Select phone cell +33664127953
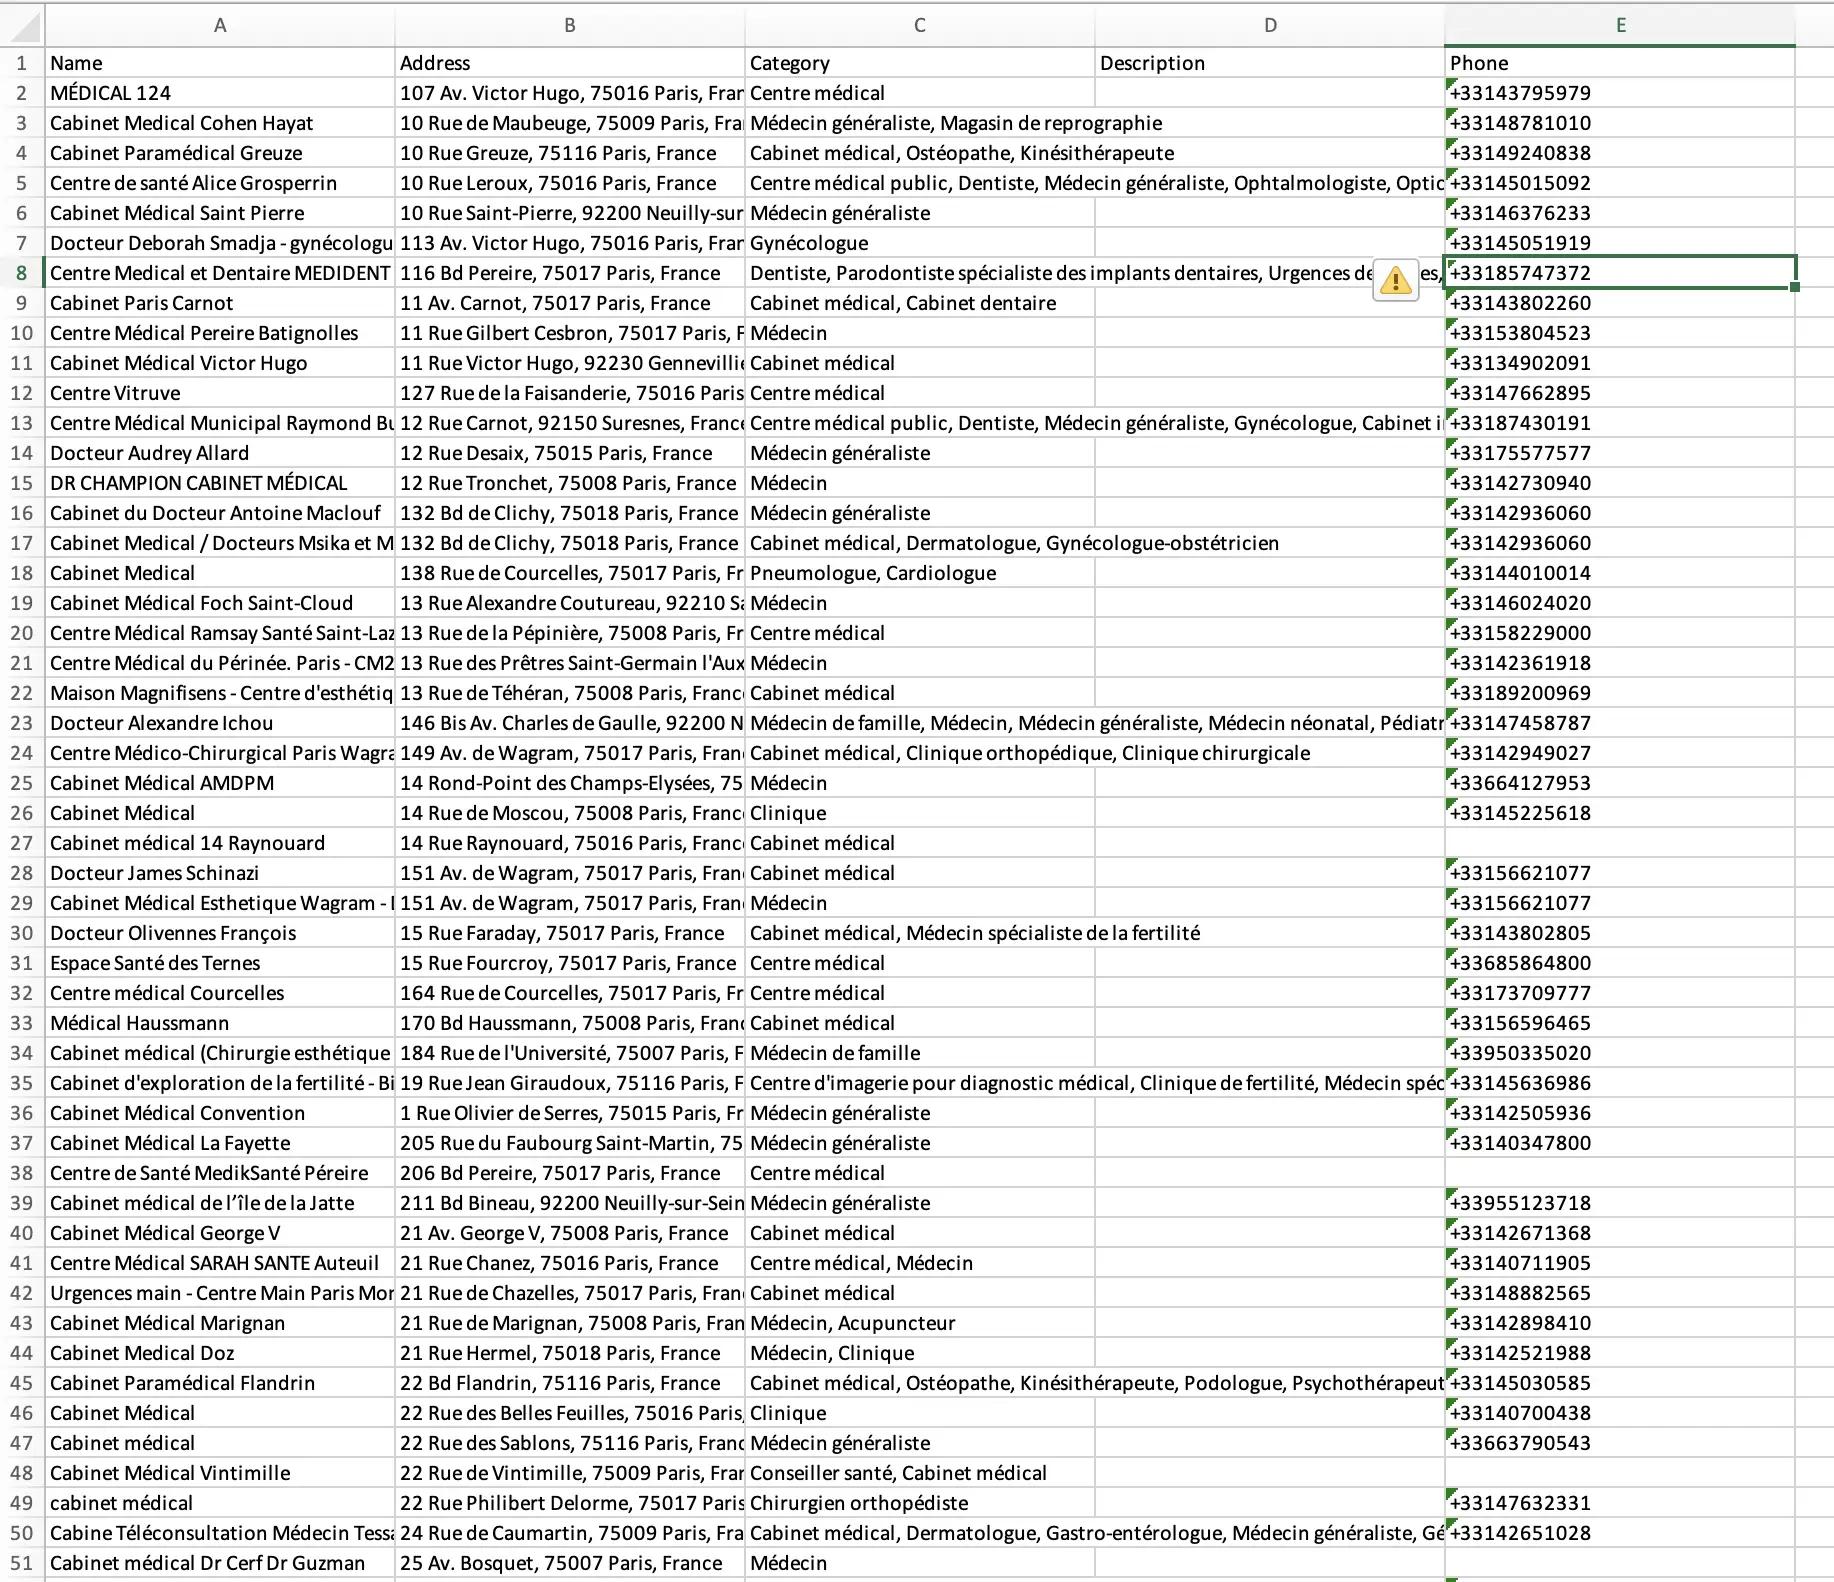1834x1582 pixels. click(x=1620, y=783)
